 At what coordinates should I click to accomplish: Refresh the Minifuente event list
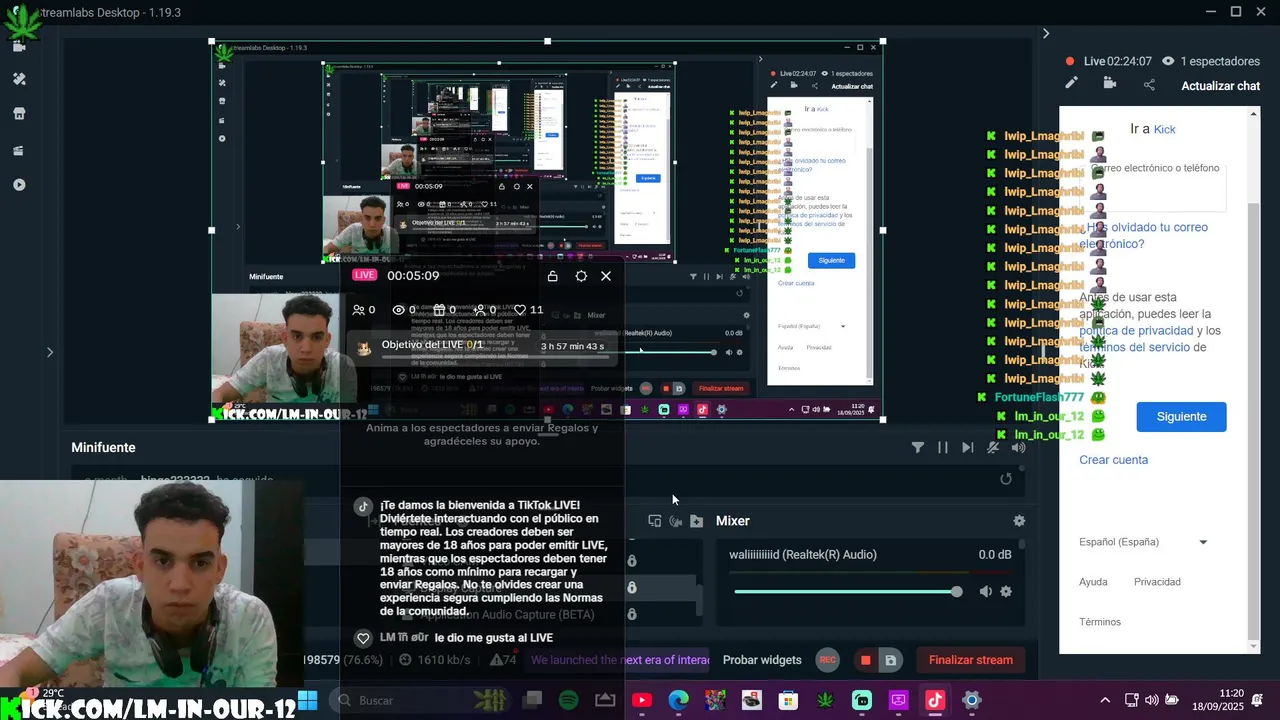tap(1006, 479)
